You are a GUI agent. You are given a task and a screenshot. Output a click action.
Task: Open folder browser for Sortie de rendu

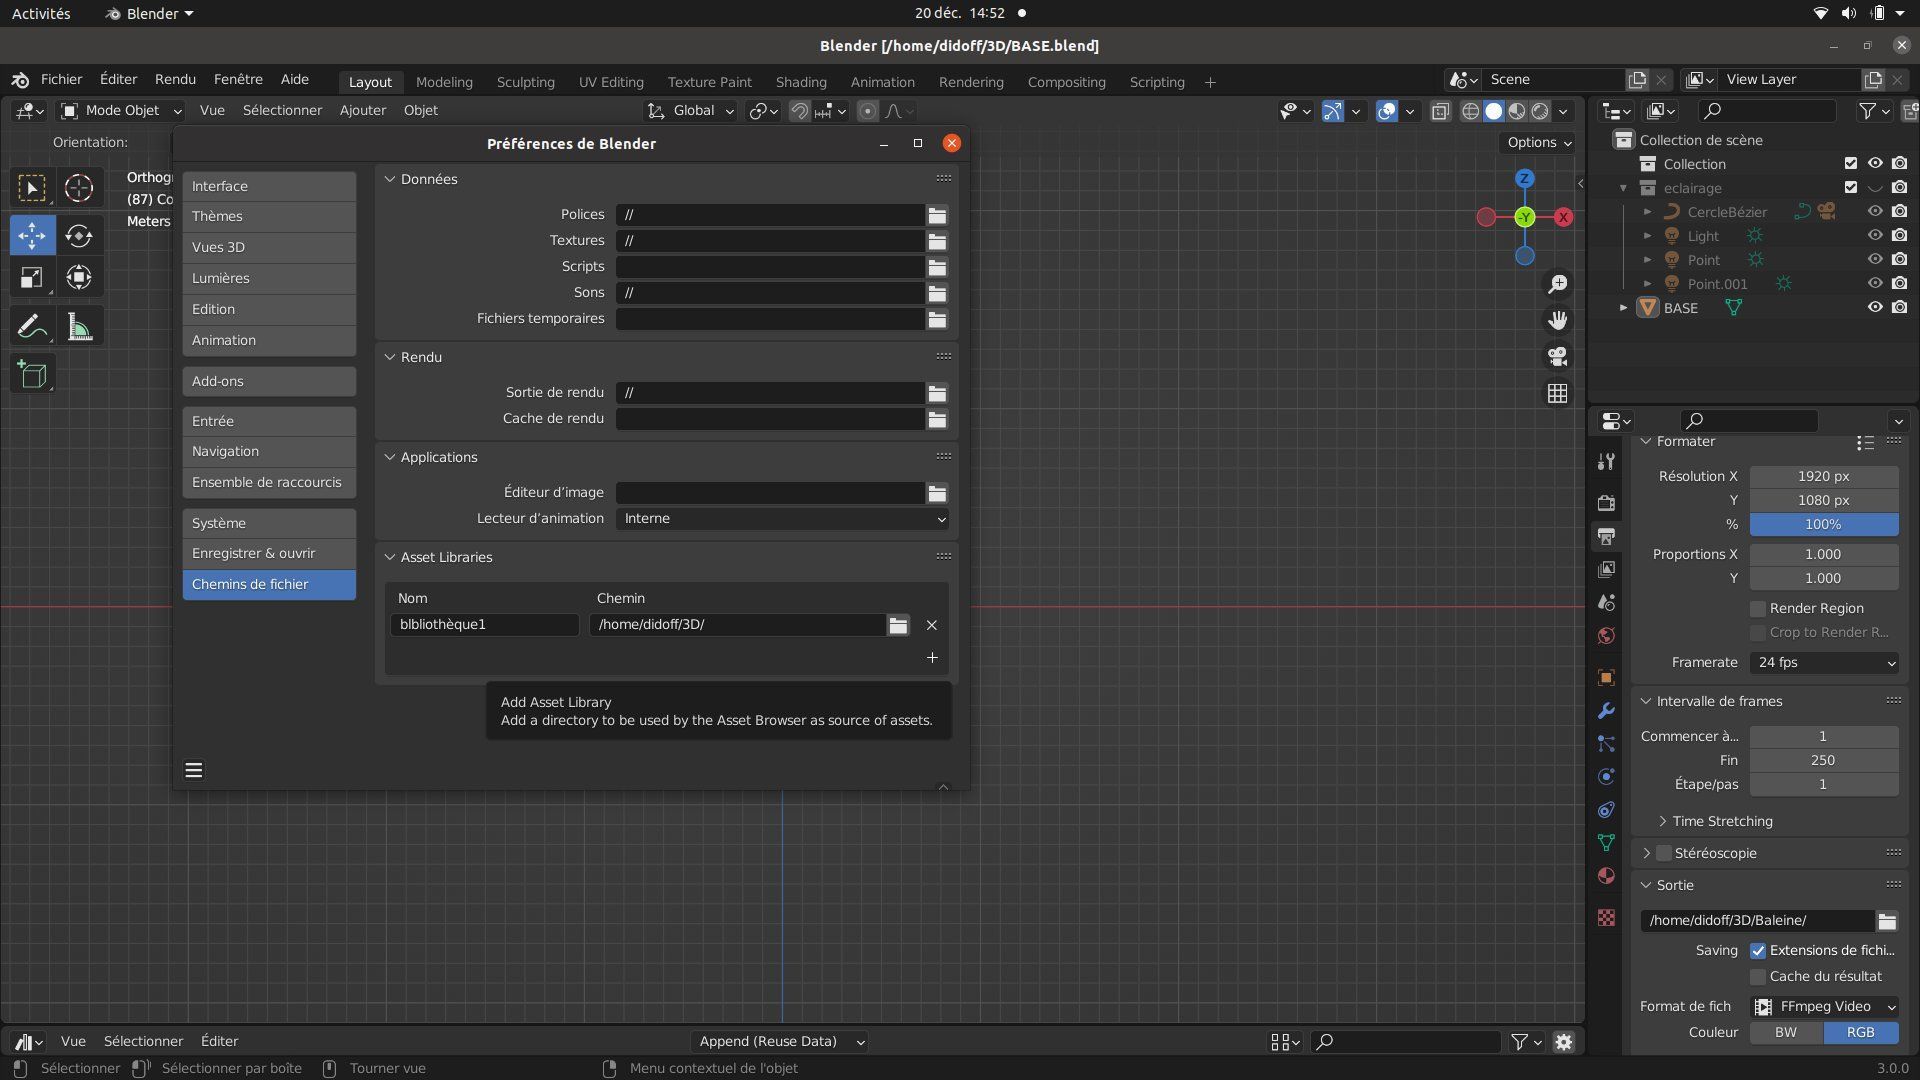937,393
